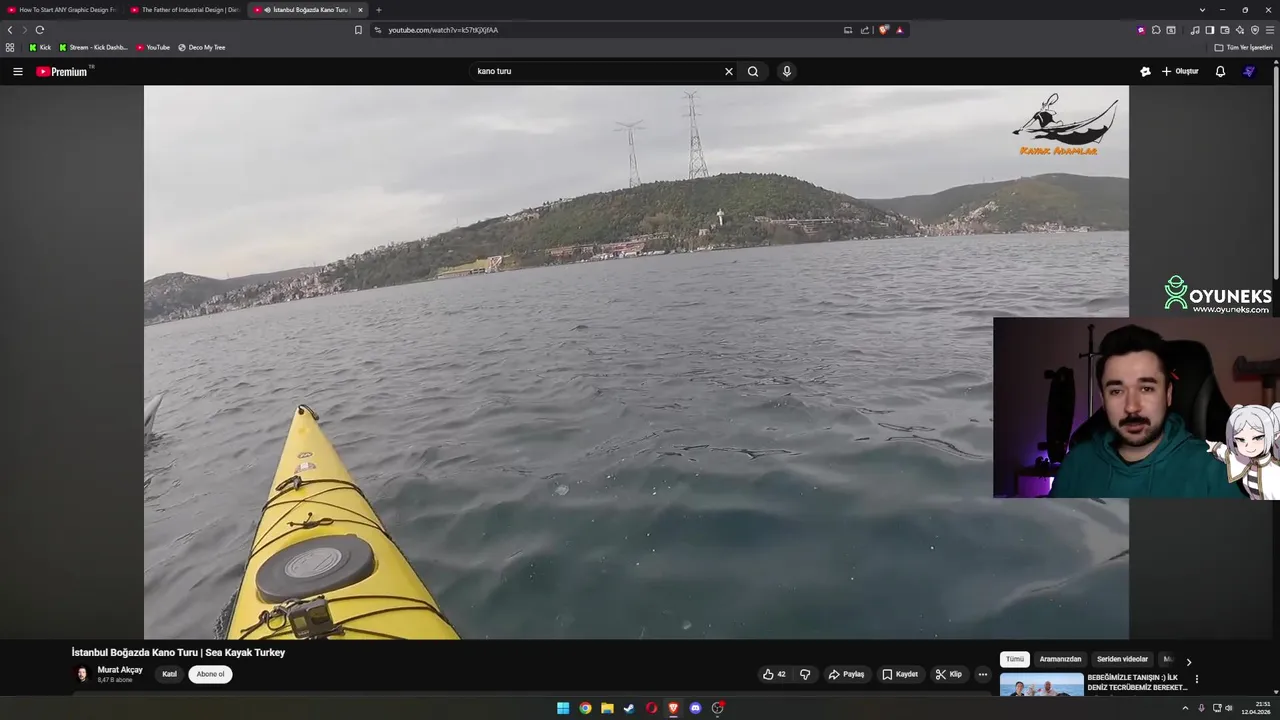Show hidden system tray icons

point(1186,708)
